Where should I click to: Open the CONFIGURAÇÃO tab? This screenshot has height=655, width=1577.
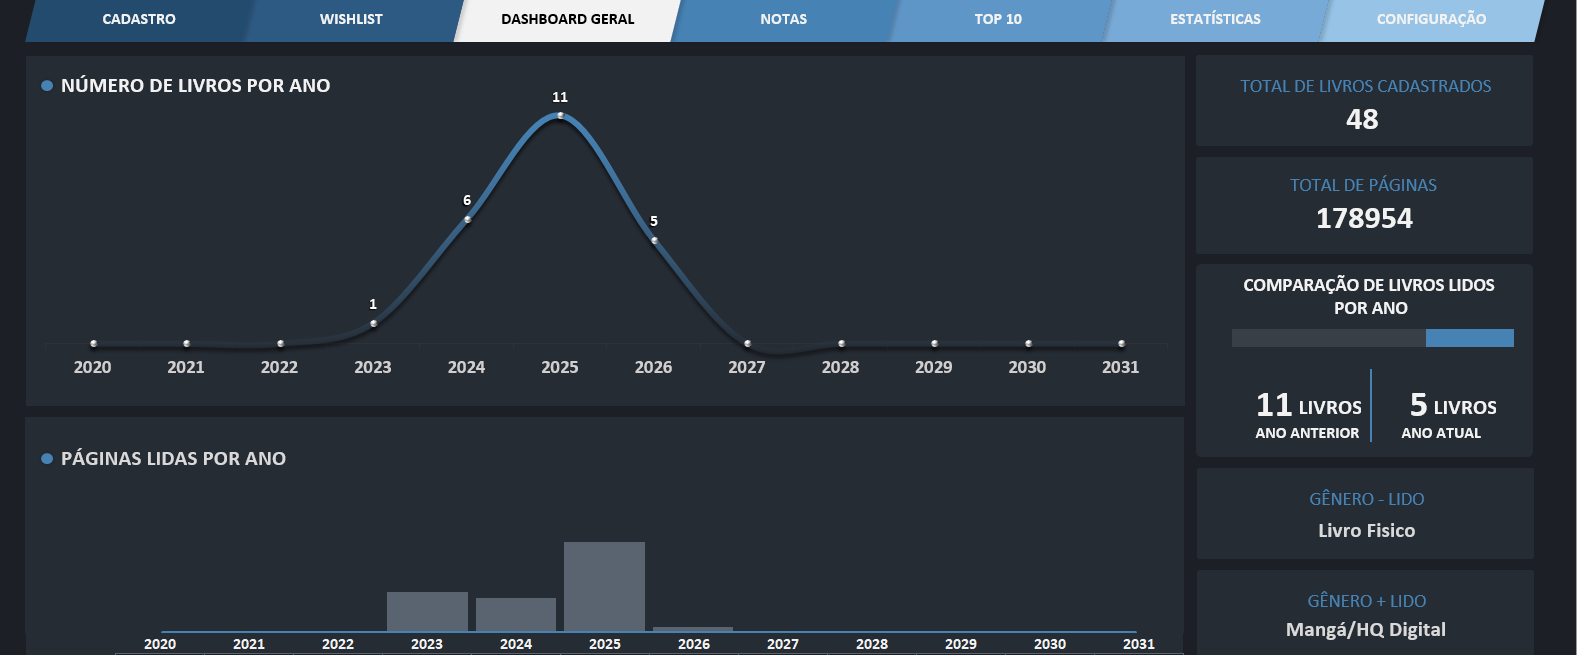[1431, 20]
